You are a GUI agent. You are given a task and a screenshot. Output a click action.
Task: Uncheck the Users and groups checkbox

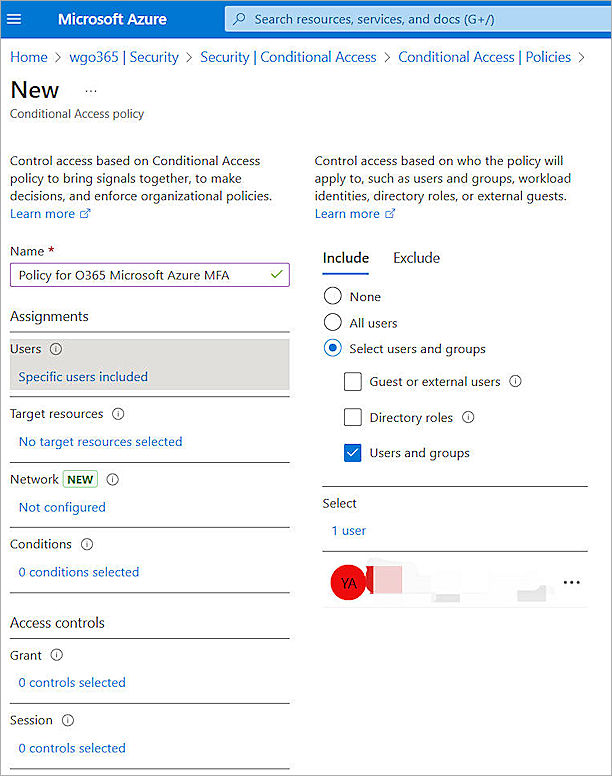coord(352,453)
